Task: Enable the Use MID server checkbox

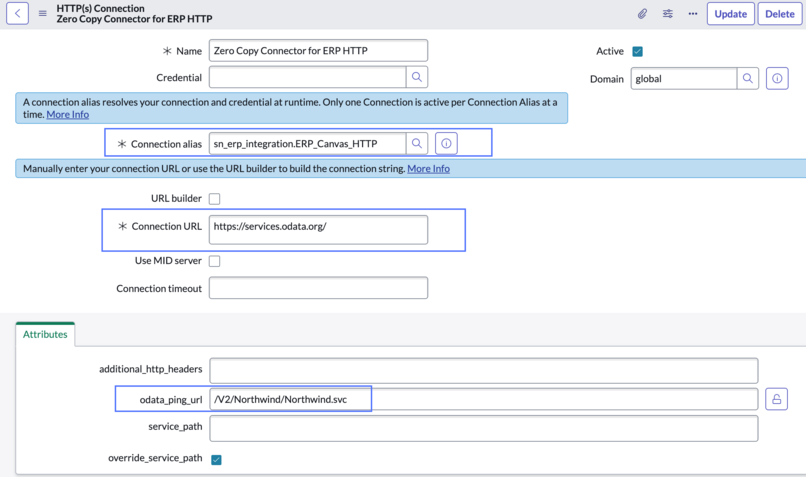Action: click(x=215, y=261)
